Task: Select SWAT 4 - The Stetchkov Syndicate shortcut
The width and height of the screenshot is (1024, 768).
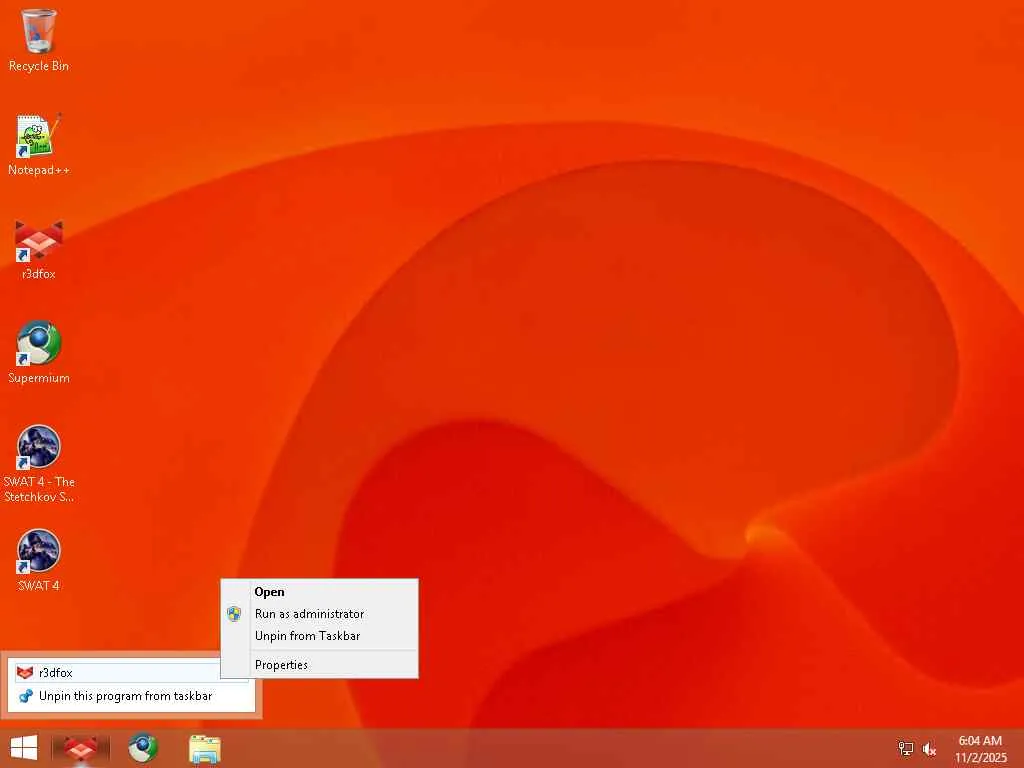Action: click(39, 464)
